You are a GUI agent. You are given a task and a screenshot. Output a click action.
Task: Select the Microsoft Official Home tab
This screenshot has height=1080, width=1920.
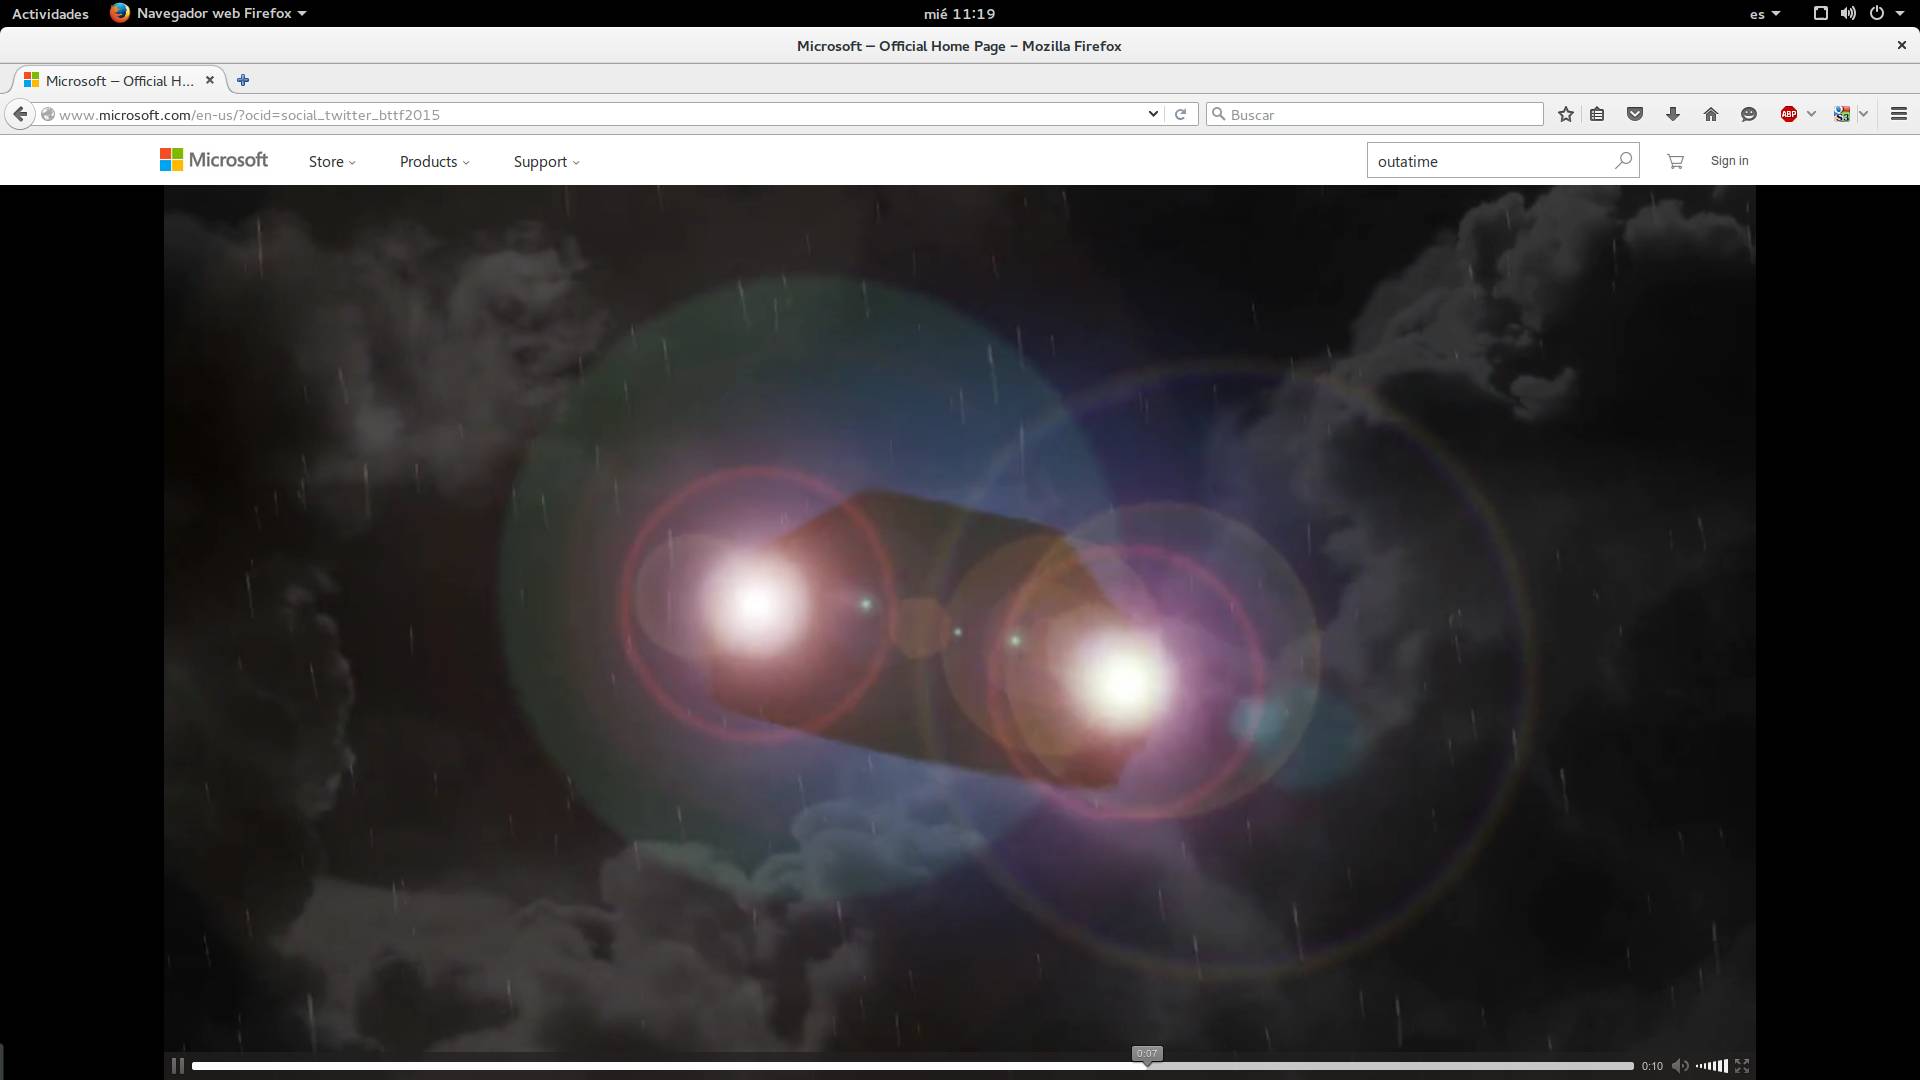(x=118, y=80)
